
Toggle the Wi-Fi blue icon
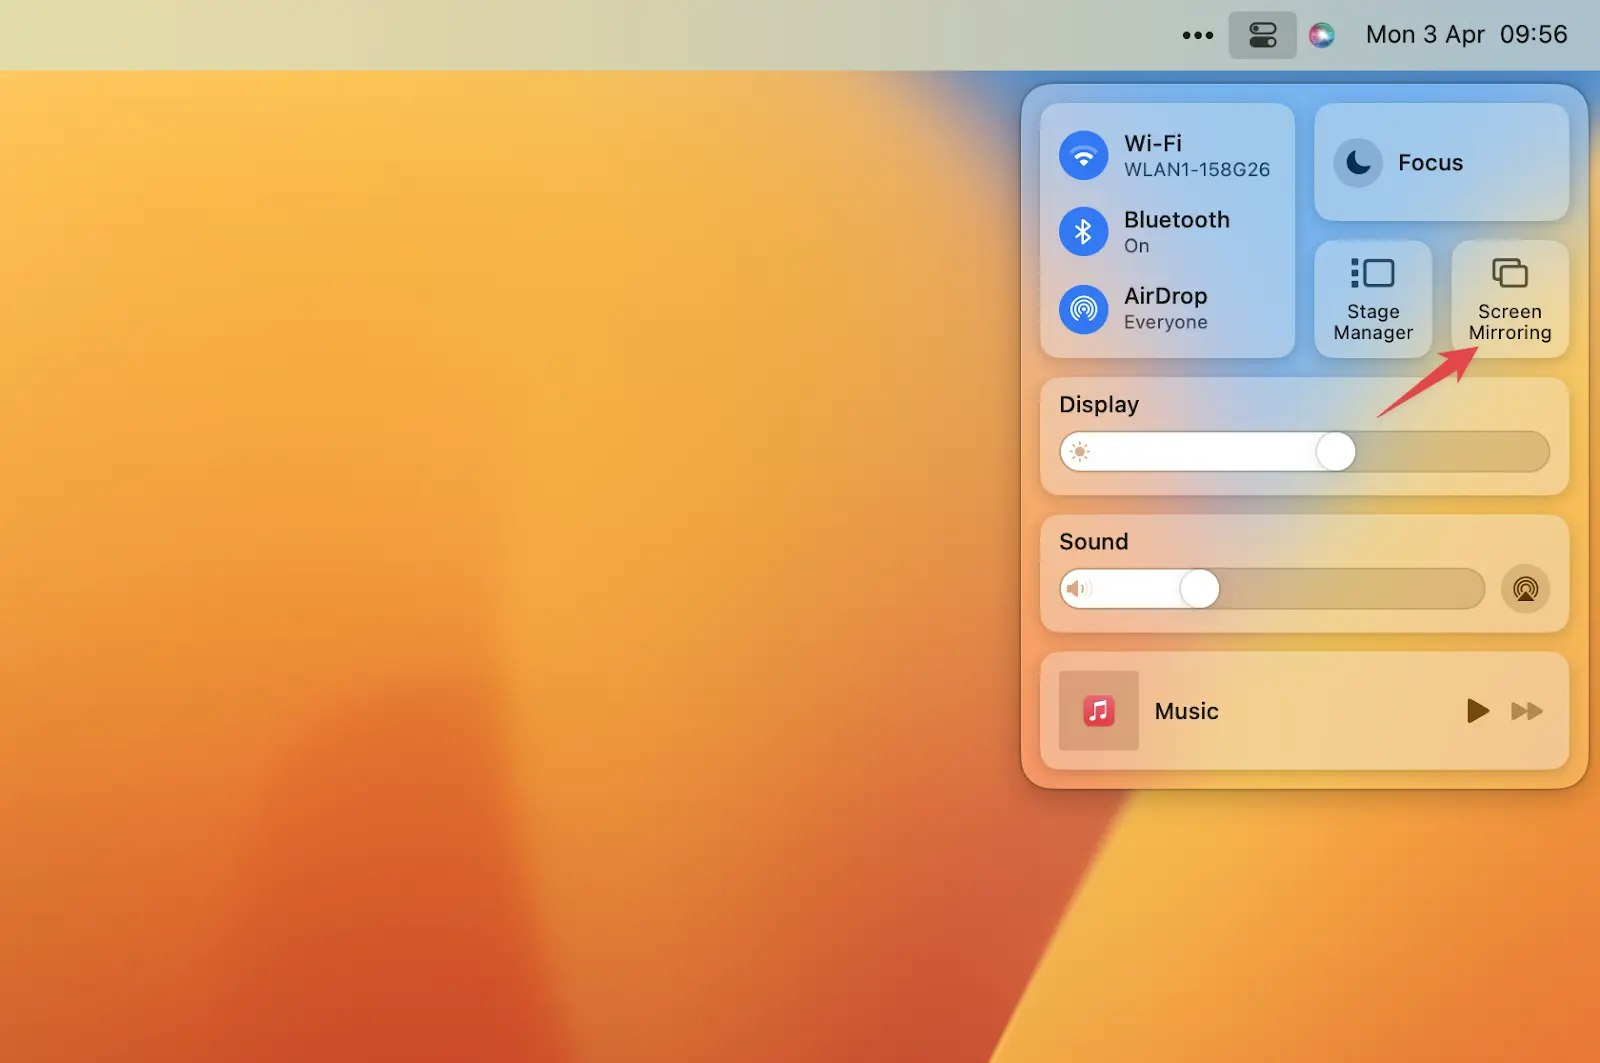point(1084,156)
